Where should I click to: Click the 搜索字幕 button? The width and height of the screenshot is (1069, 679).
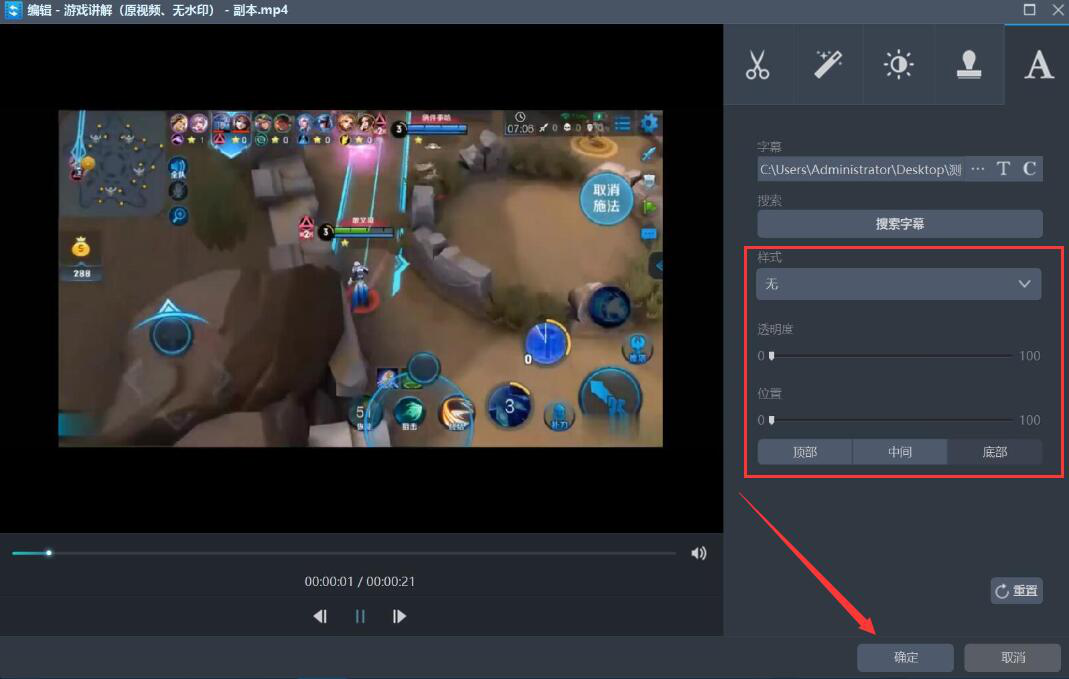[x=900, y=224]
